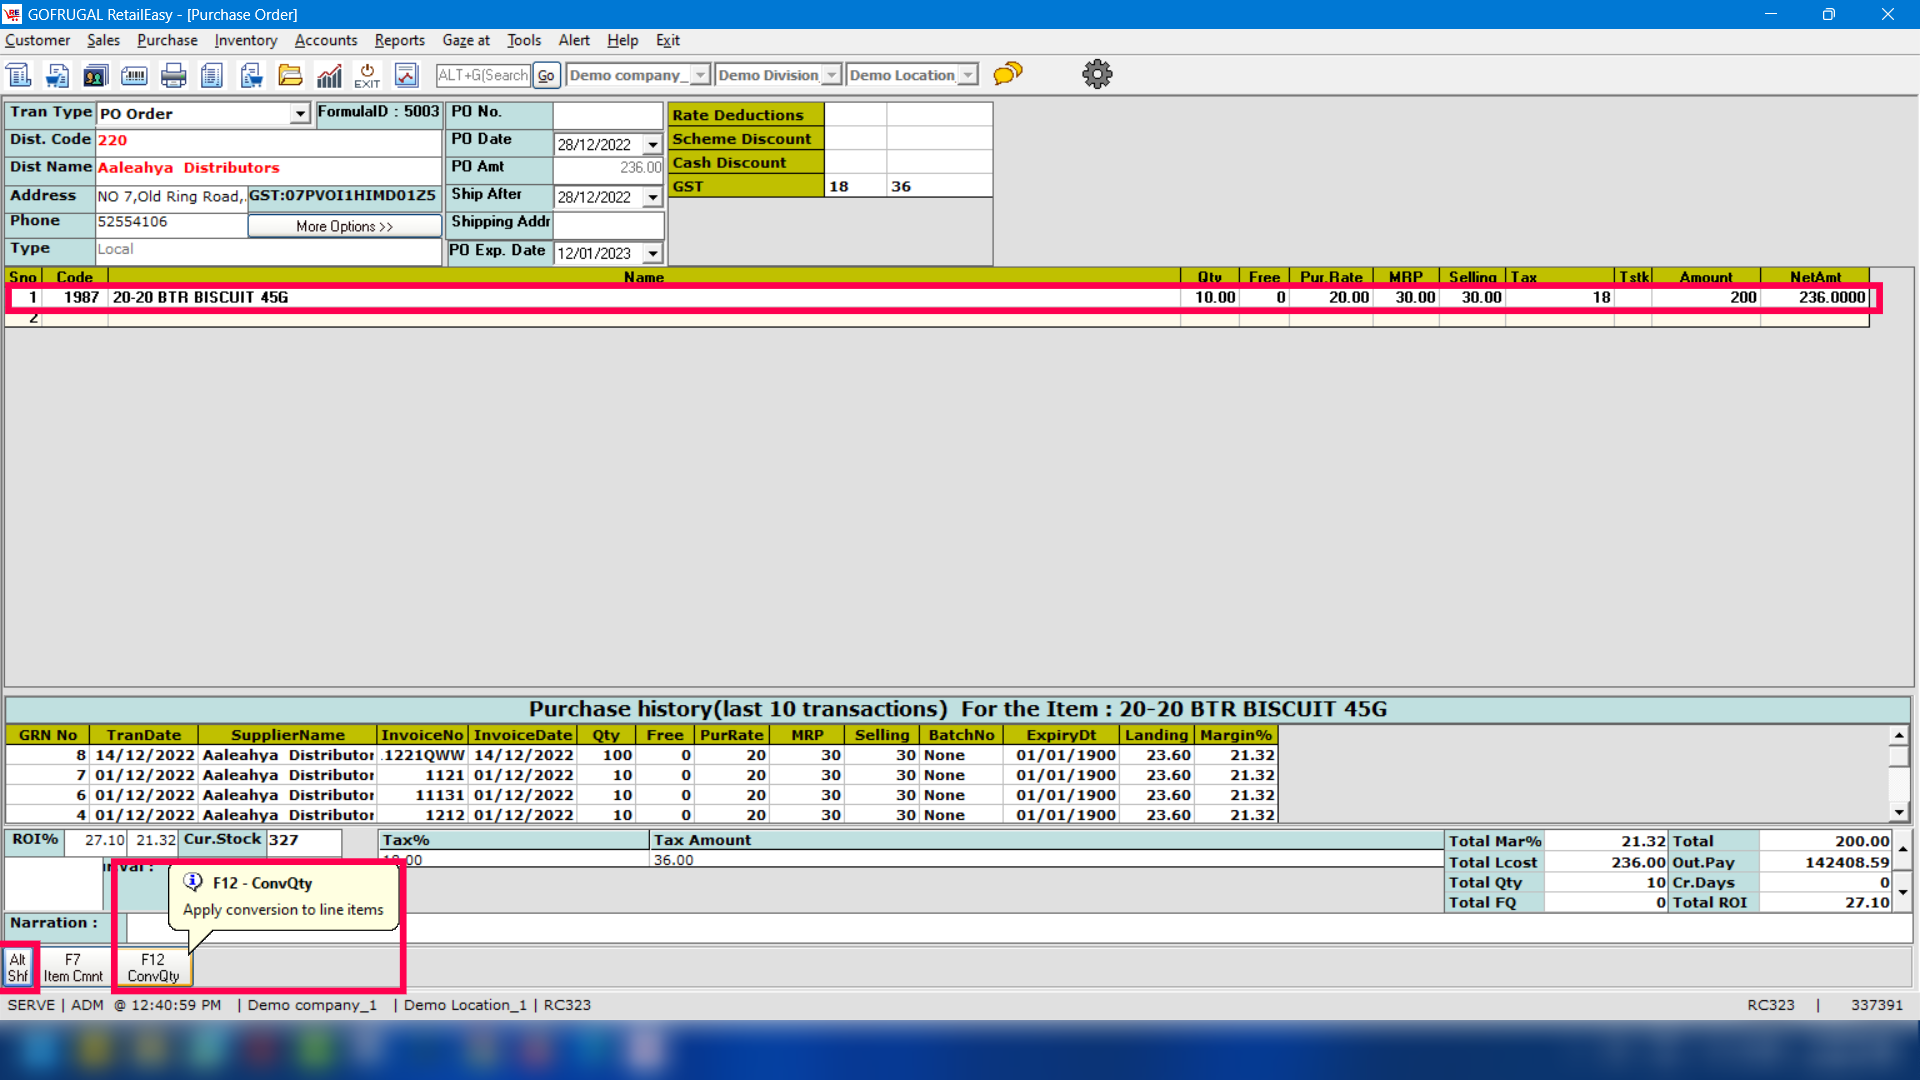Open the PO Exp. Date dropdown
The width and height of the screenshot is (1920, 1080).
[x=652, y=254]
